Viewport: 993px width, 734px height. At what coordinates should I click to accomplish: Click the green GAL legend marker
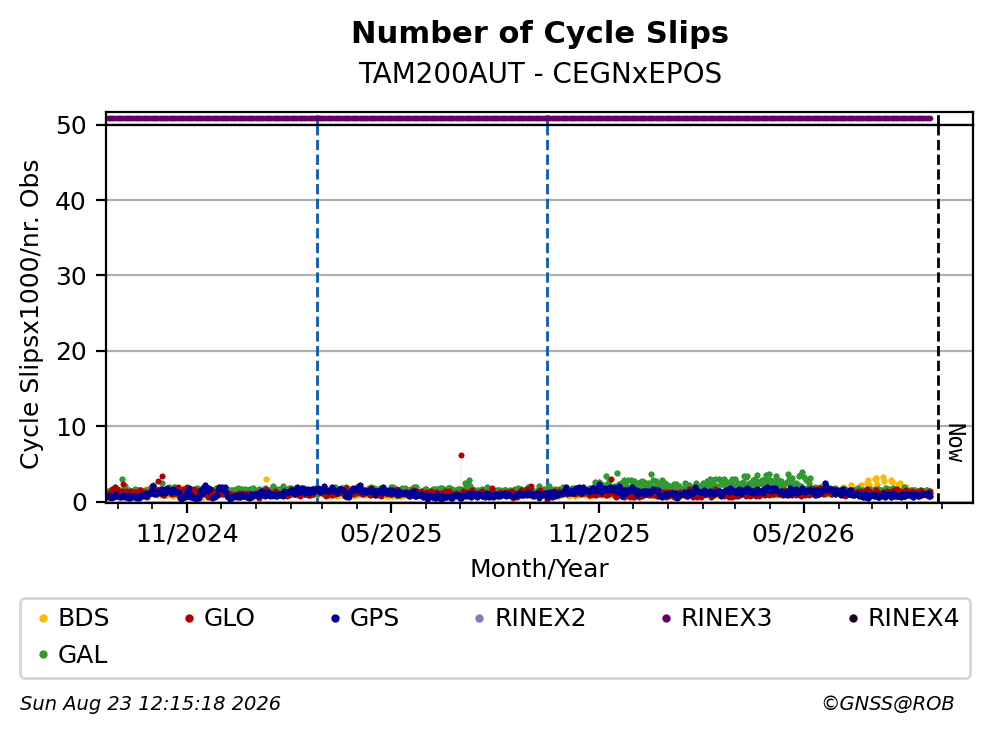pyautogui.click(x=44, y=655)
